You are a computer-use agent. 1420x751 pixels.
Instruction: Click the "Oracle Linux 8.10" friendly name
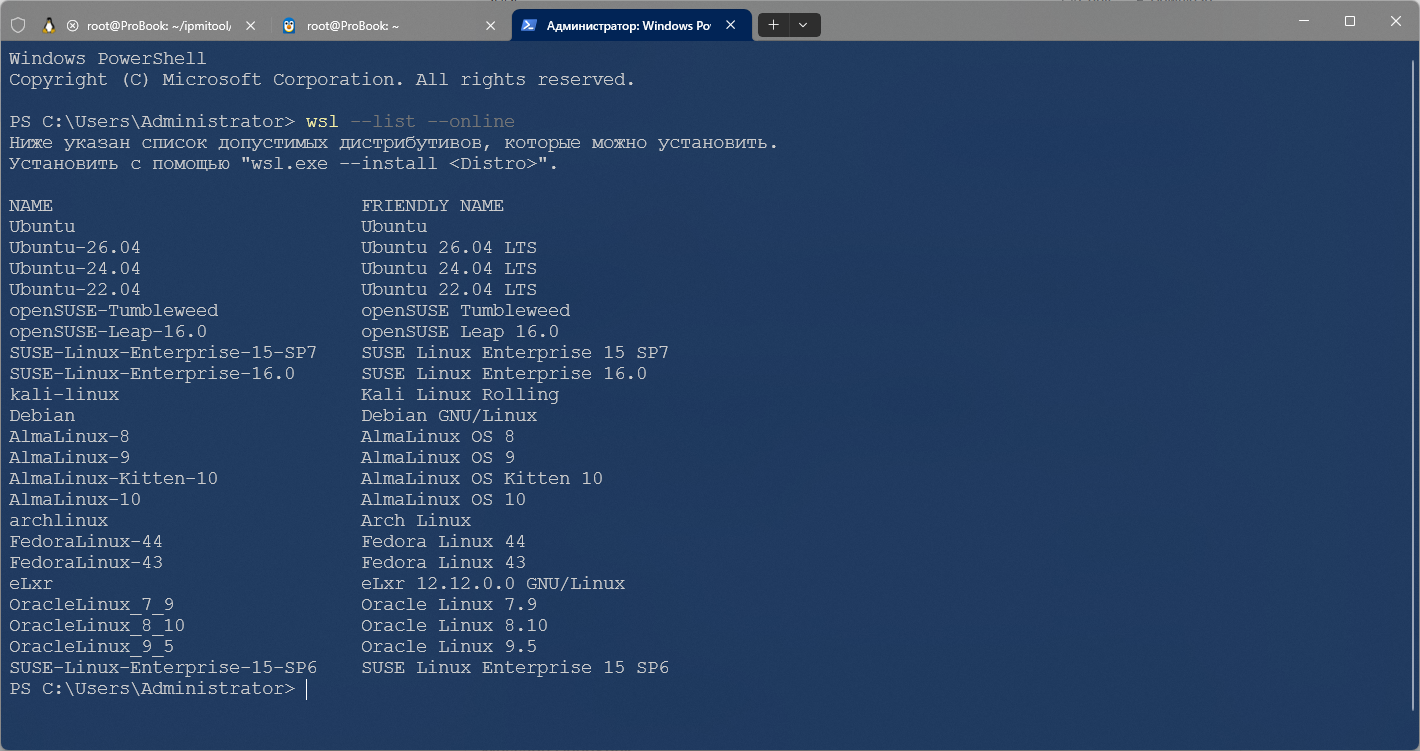click(455, 626)
